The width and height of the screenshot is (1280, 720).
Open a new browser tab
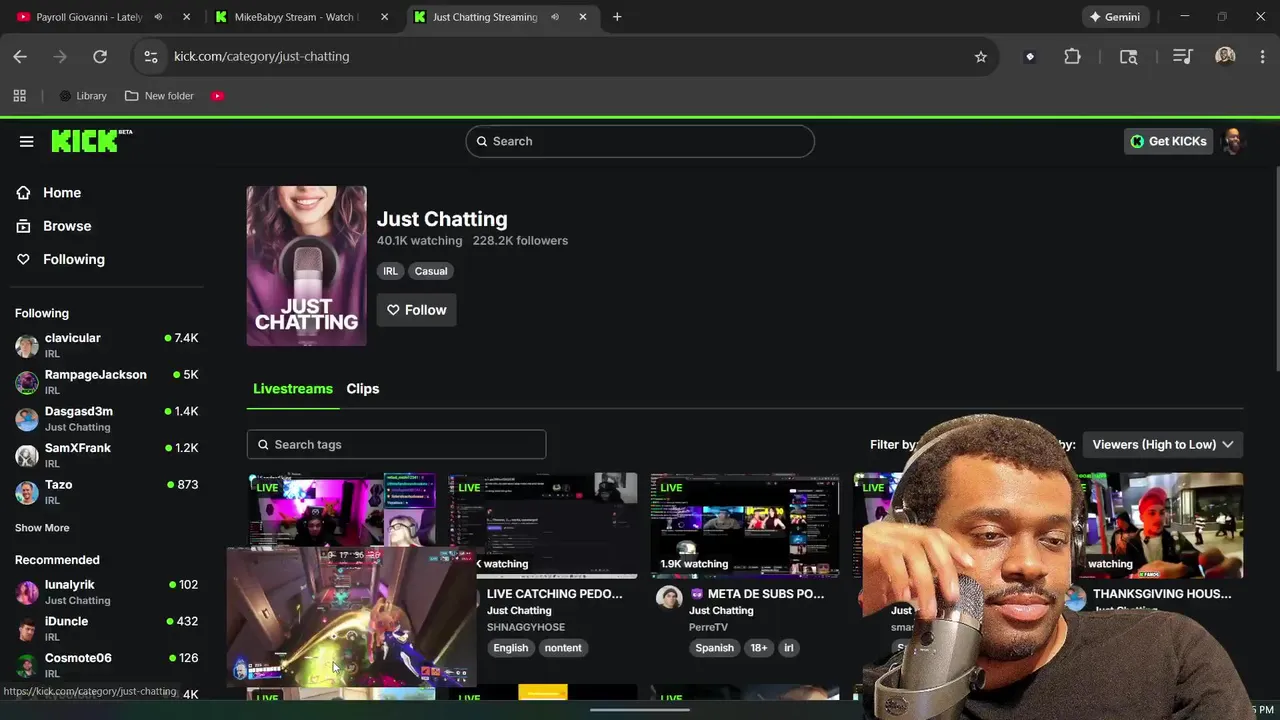coord(617,17)
